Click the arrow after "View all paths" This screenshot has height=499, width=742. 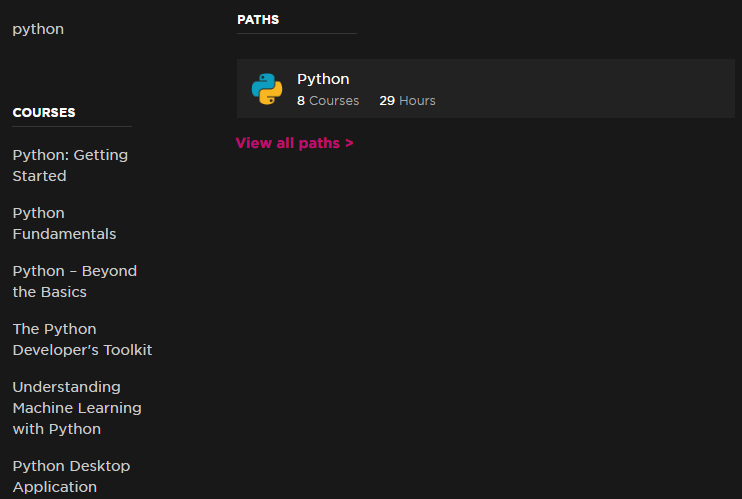click(x=349, y=143)
